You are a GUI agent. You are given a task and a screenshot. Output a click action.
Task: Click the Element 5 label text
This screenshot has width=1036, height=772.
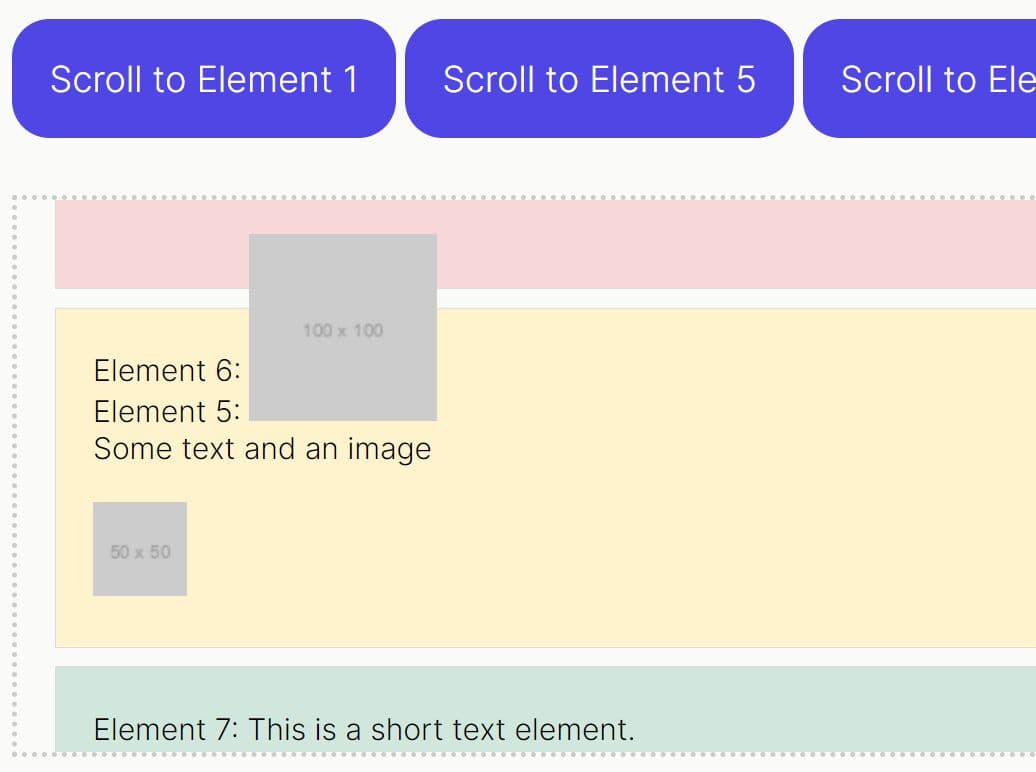167,411
